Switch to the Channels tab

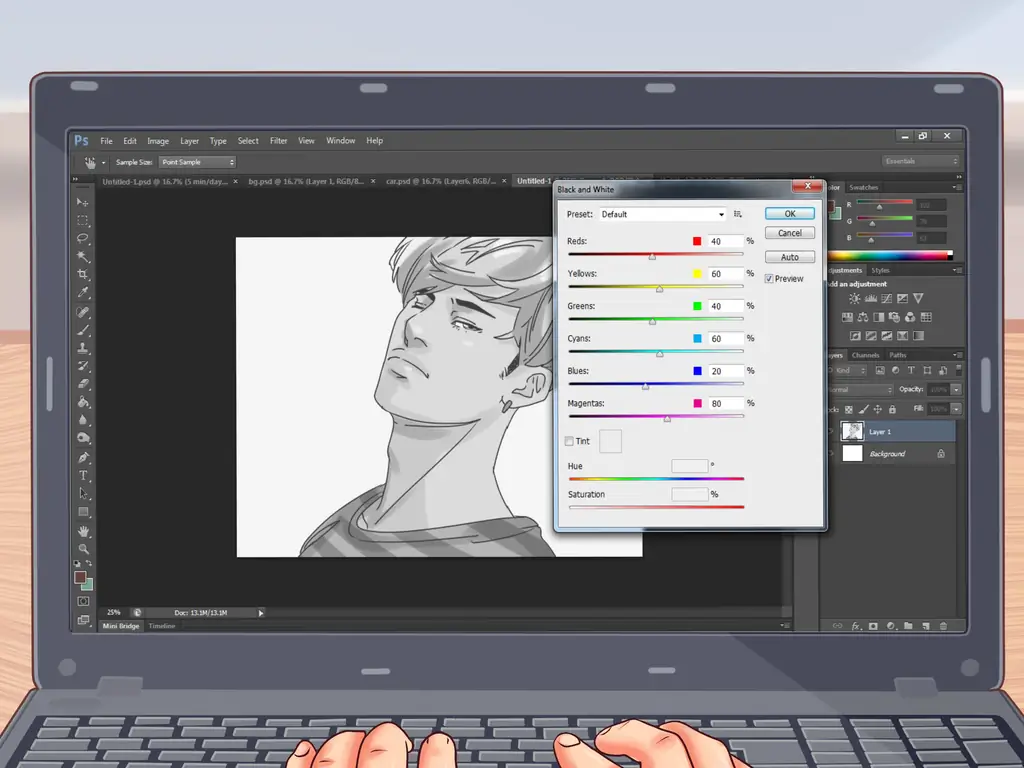click(x=865, y=355)
